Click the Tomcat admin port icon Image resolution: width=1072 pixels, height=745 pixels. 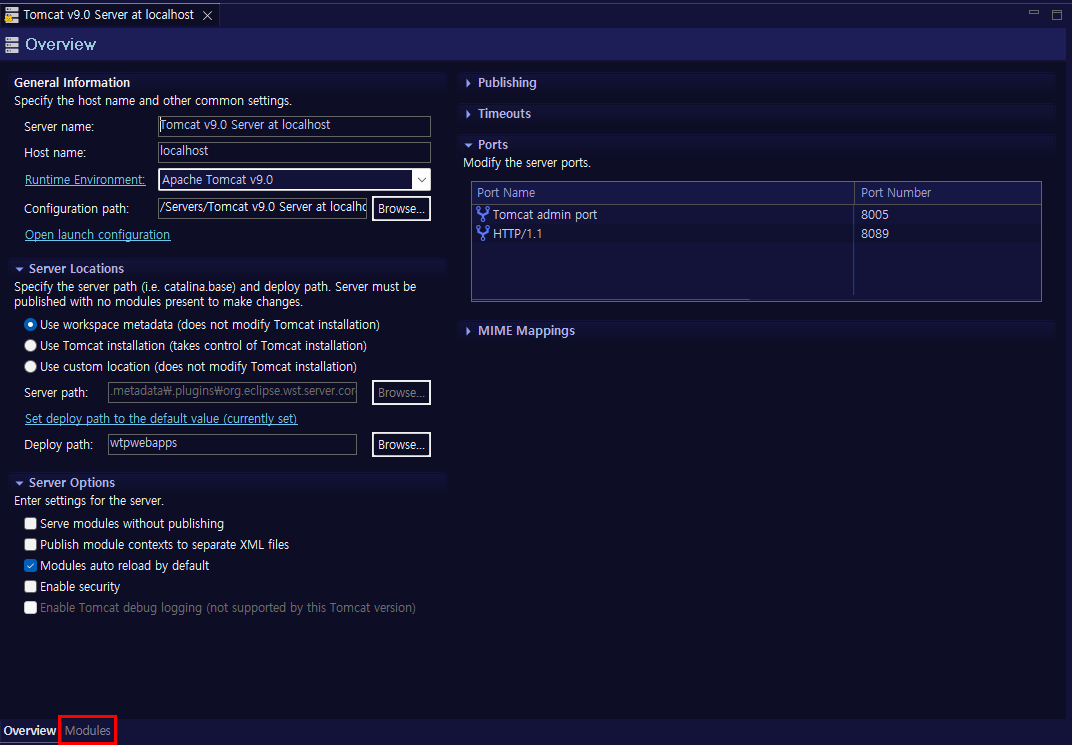[483, 215]
